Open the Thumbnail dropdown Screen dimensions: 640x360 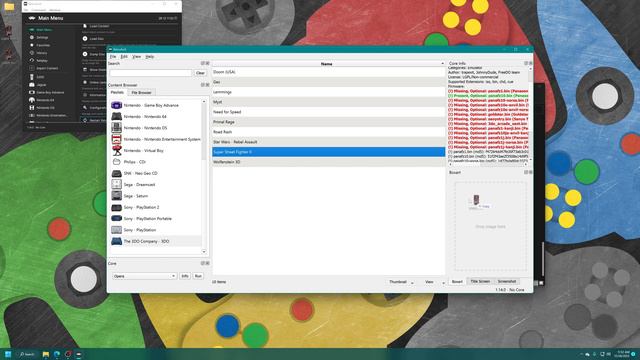[400, 282]
